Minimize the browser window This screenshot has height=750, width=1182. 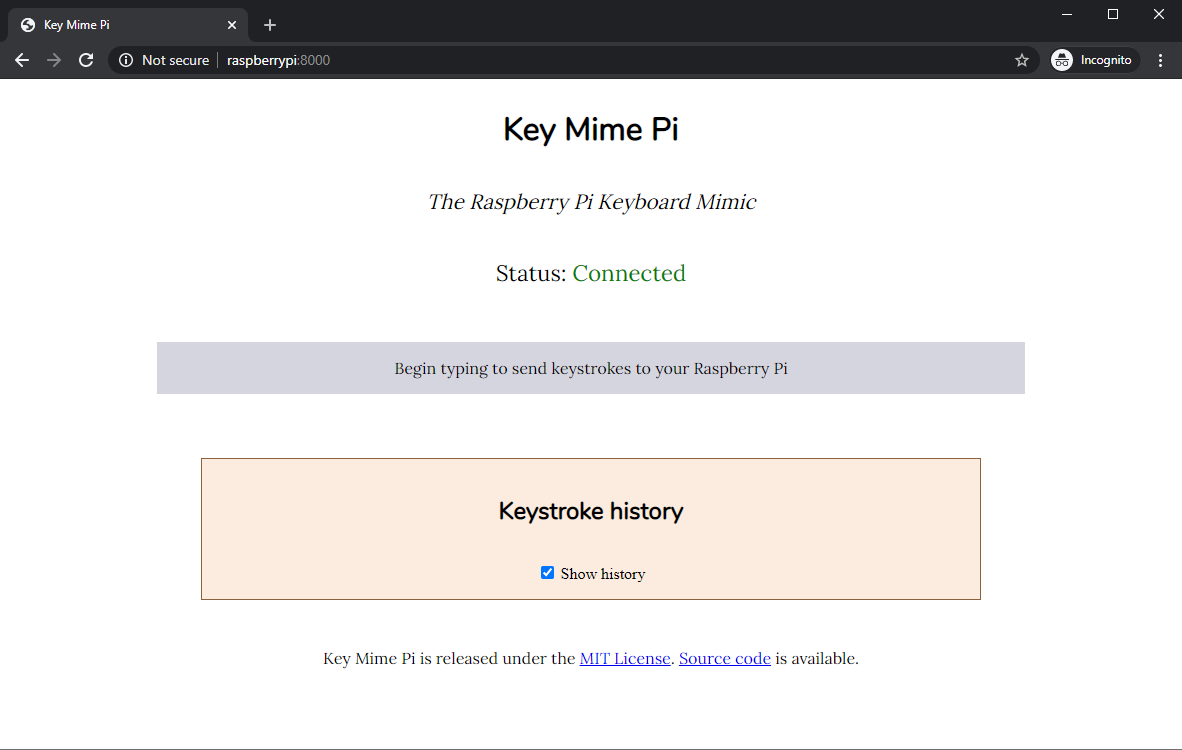click(x=1067, y=14)
